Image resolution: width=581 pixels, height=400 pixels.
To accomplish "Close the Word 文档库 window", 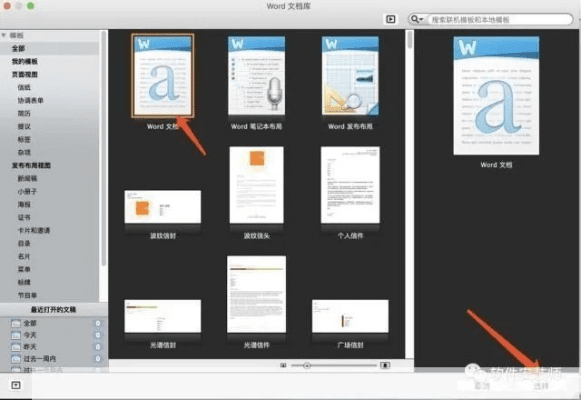I will coord(7,6).
